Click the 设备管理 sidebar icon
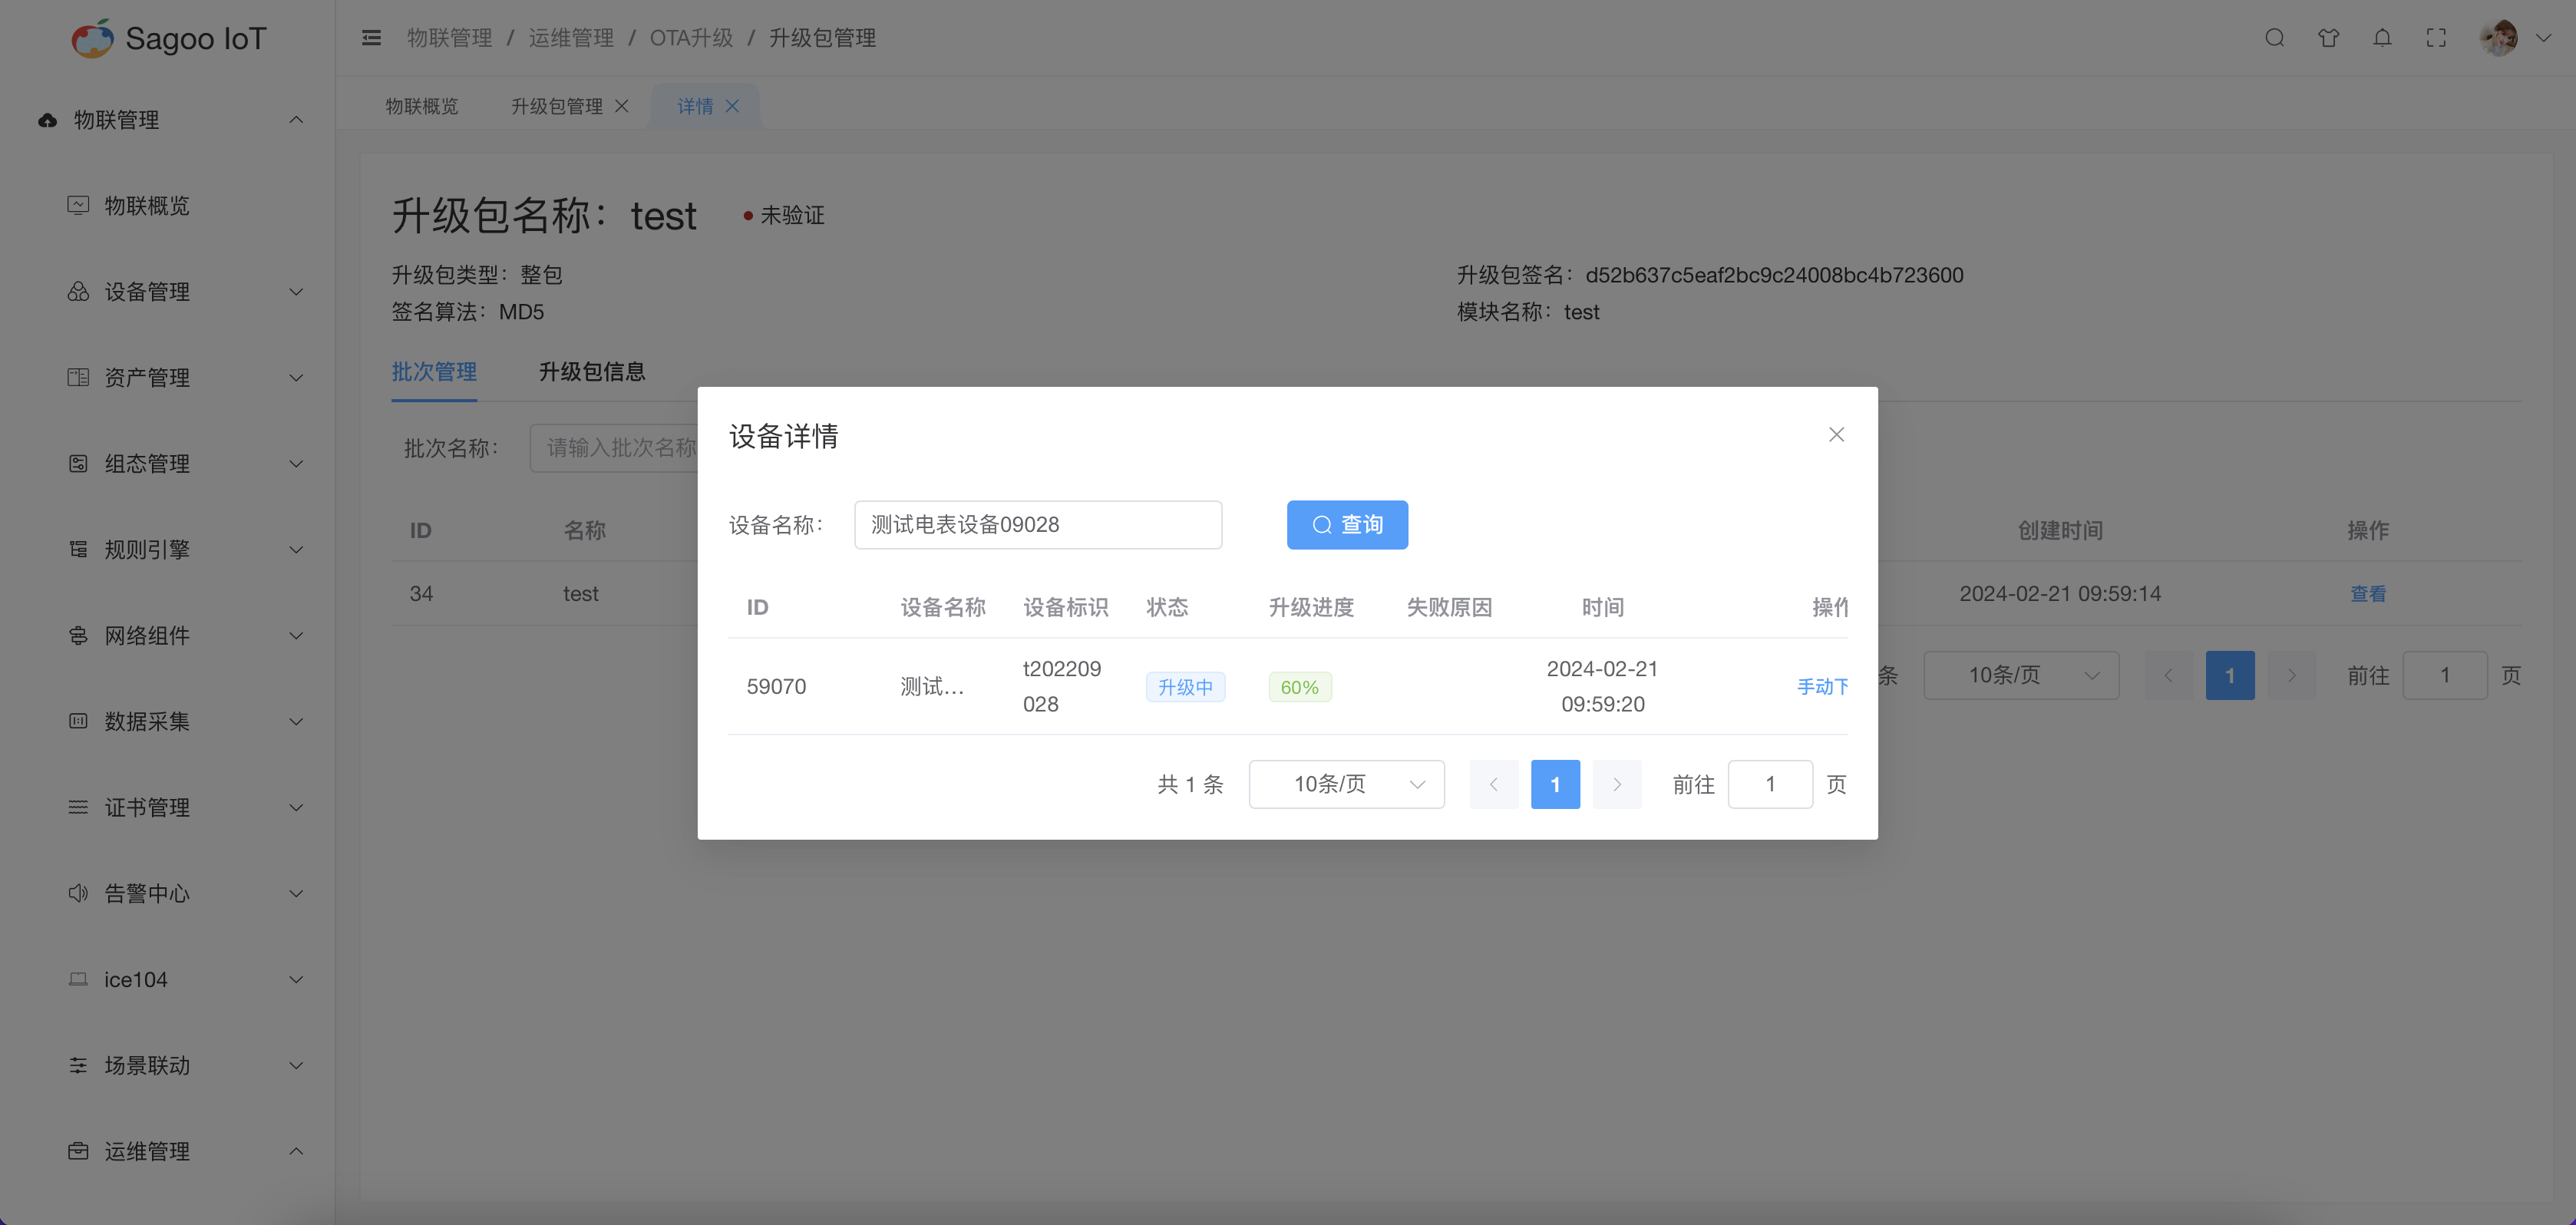The image size is (2576, 1225). pos(78,291)
